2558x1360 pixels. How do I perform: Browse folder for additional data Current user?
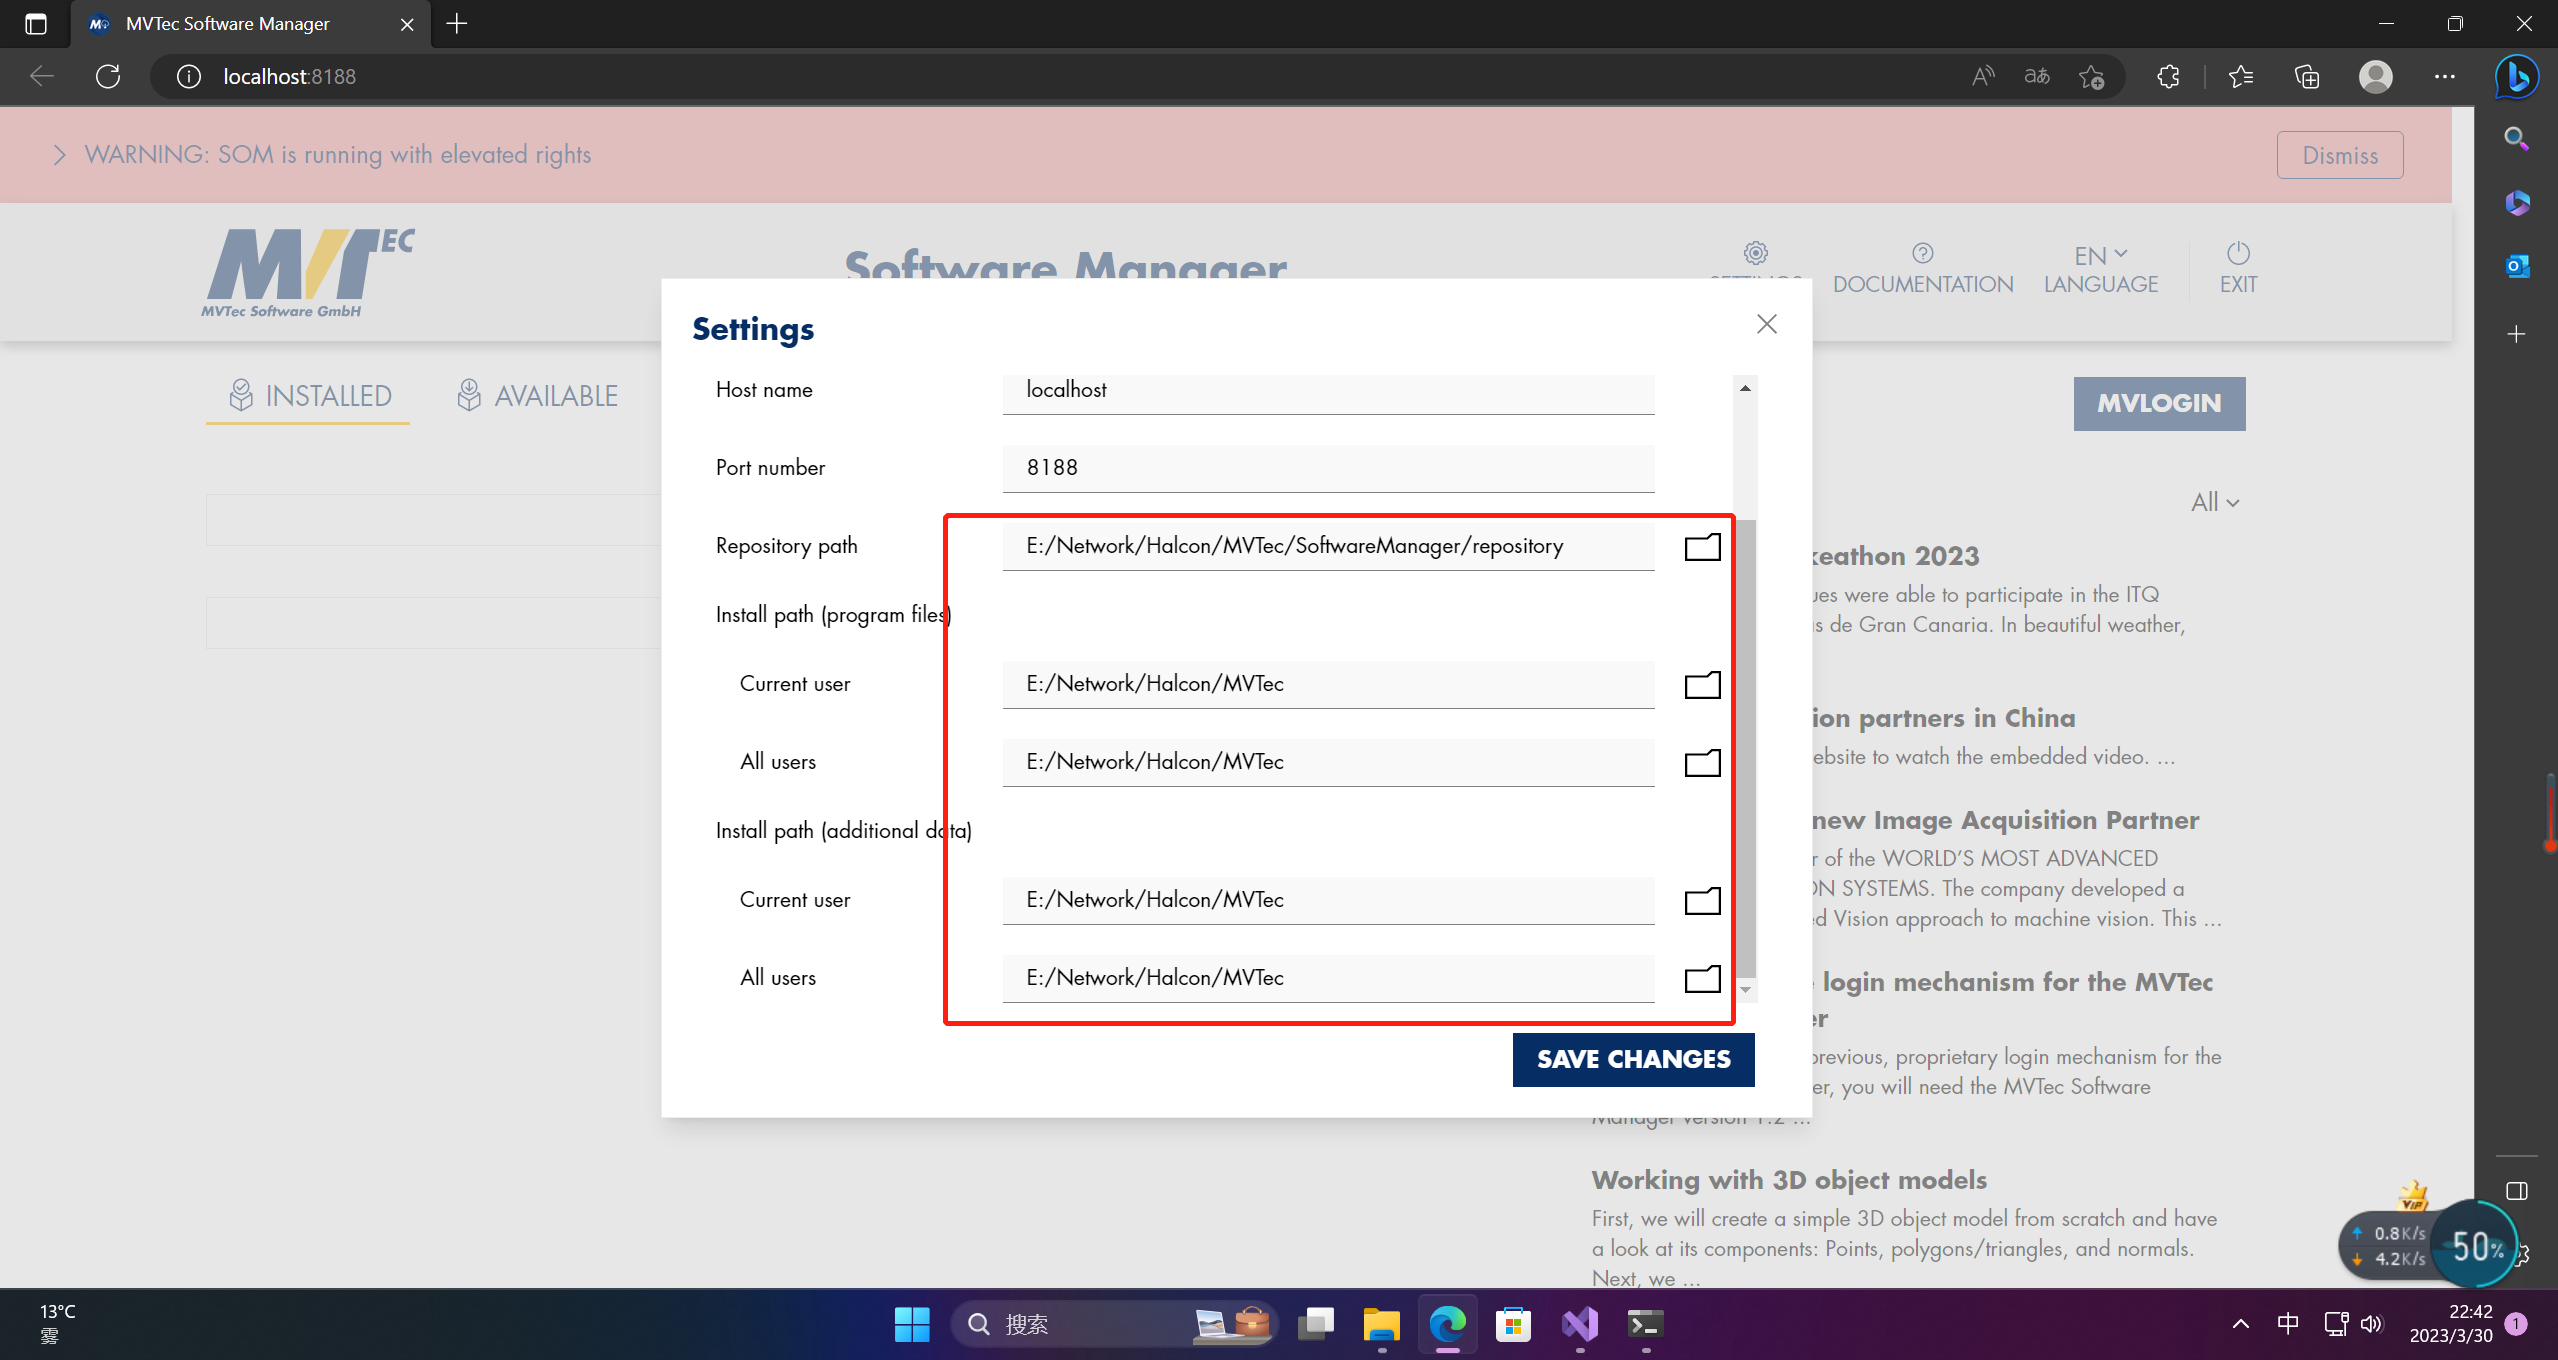[1702, 901]
